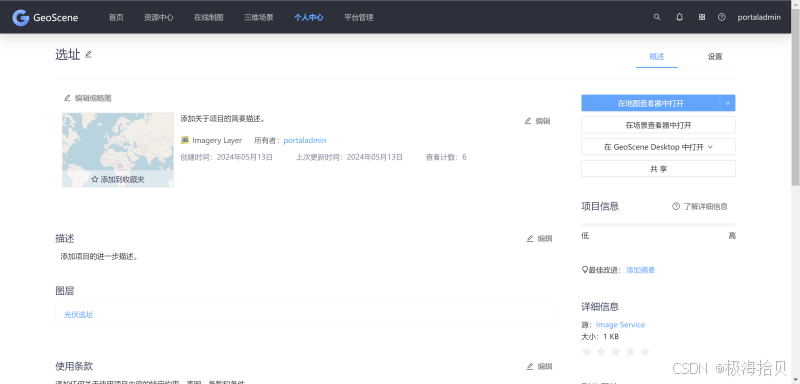Click the 添加摘要 improvement link
The height and width of the screenshot is (384, 800).
point(641,270)
